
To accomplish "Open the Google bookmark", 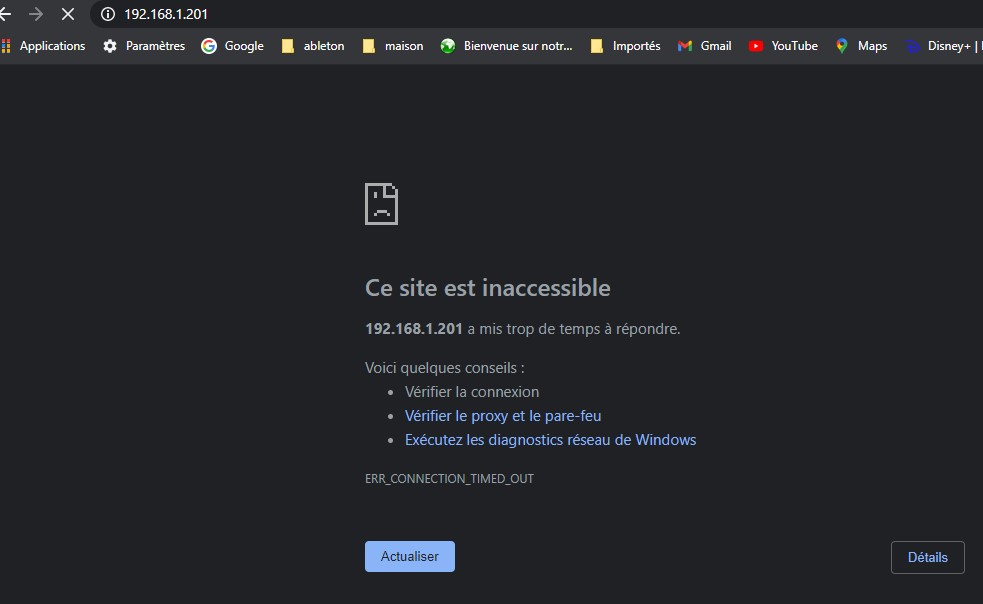I will 233,46.
